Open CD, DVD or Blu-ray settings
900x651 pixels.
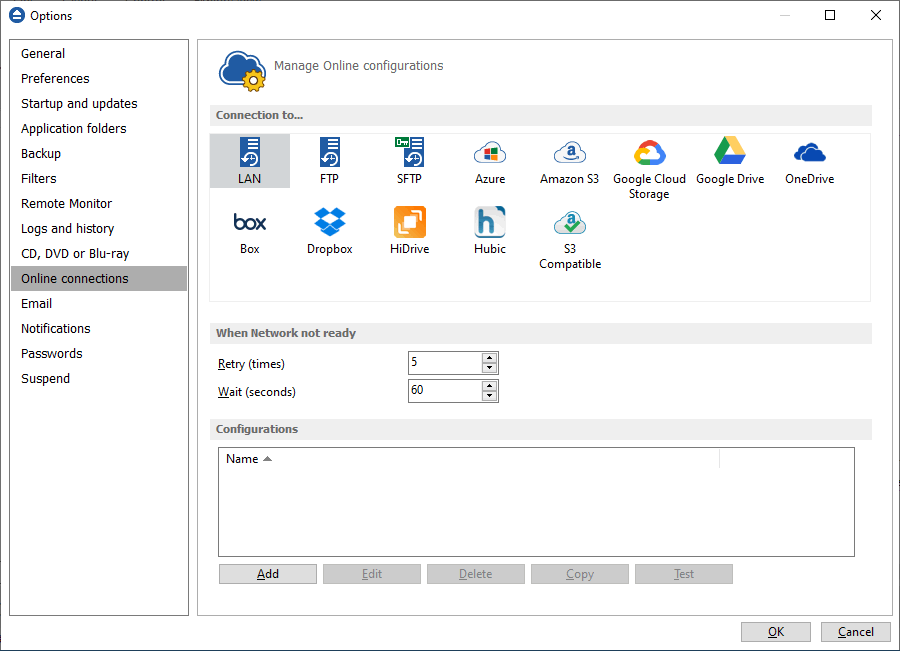click(x=99, y=253)
